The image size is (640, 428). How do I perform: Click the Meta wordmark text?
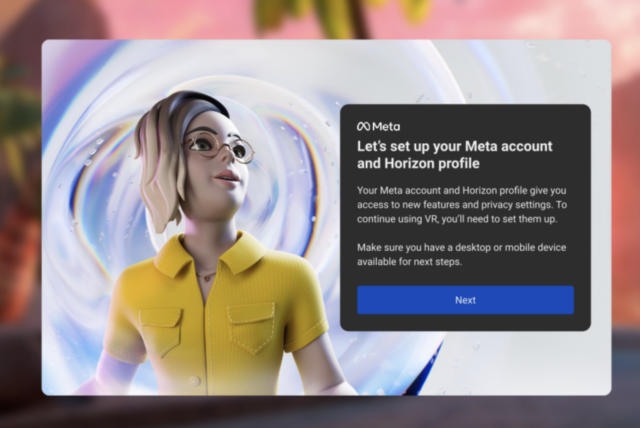click(386, 127)
